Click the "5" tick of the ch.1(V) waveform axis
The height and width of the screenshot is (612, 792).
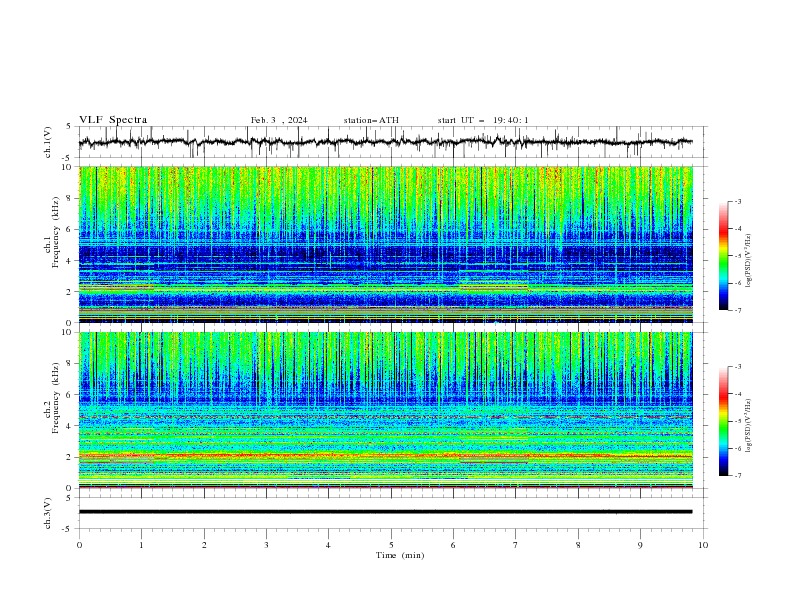(69, 126)
